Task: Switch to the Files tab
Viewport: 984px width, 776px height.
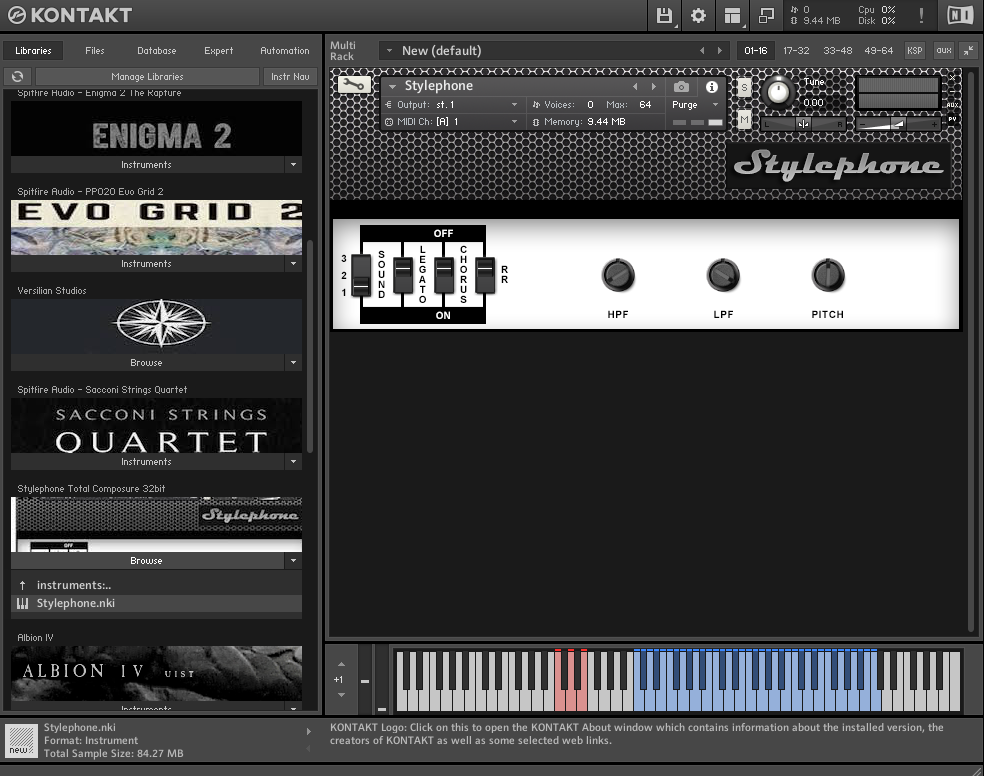Action: 95,51
